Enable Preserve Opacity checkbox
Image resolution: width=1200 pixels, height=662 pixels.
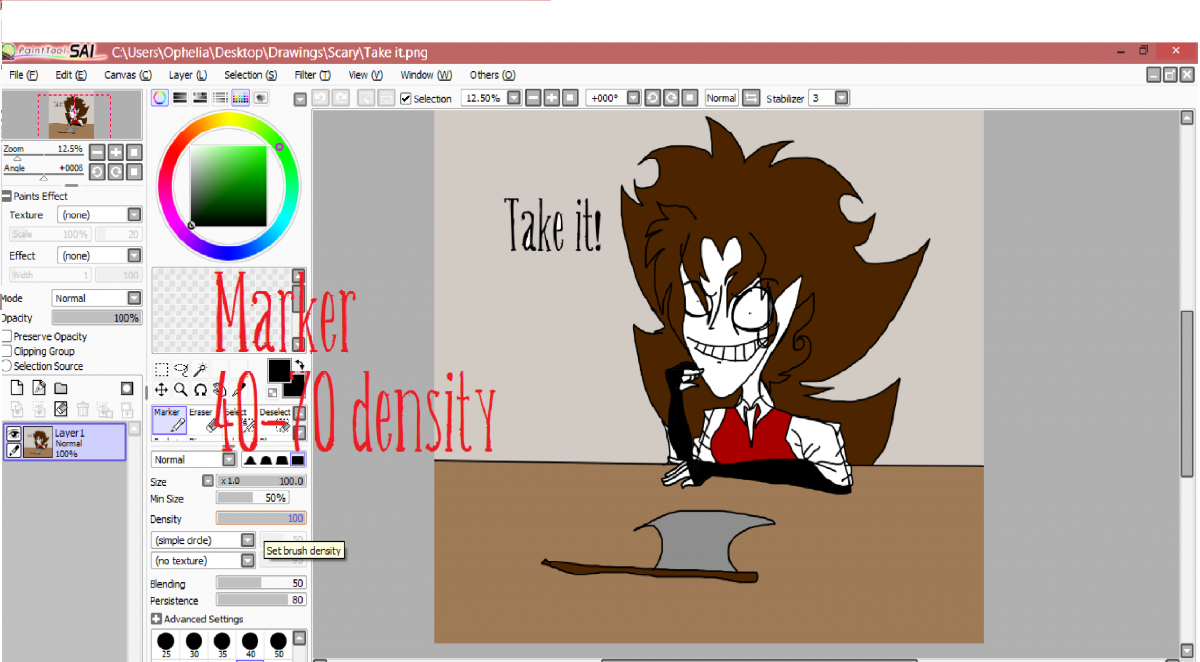(6, 337)
